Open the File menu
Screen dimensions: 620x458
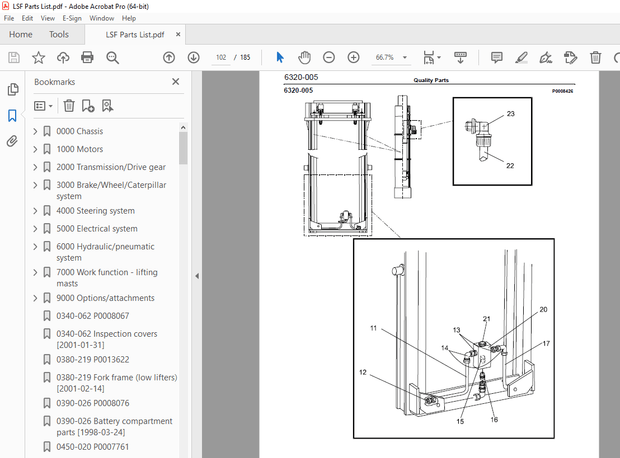(9, 18)
